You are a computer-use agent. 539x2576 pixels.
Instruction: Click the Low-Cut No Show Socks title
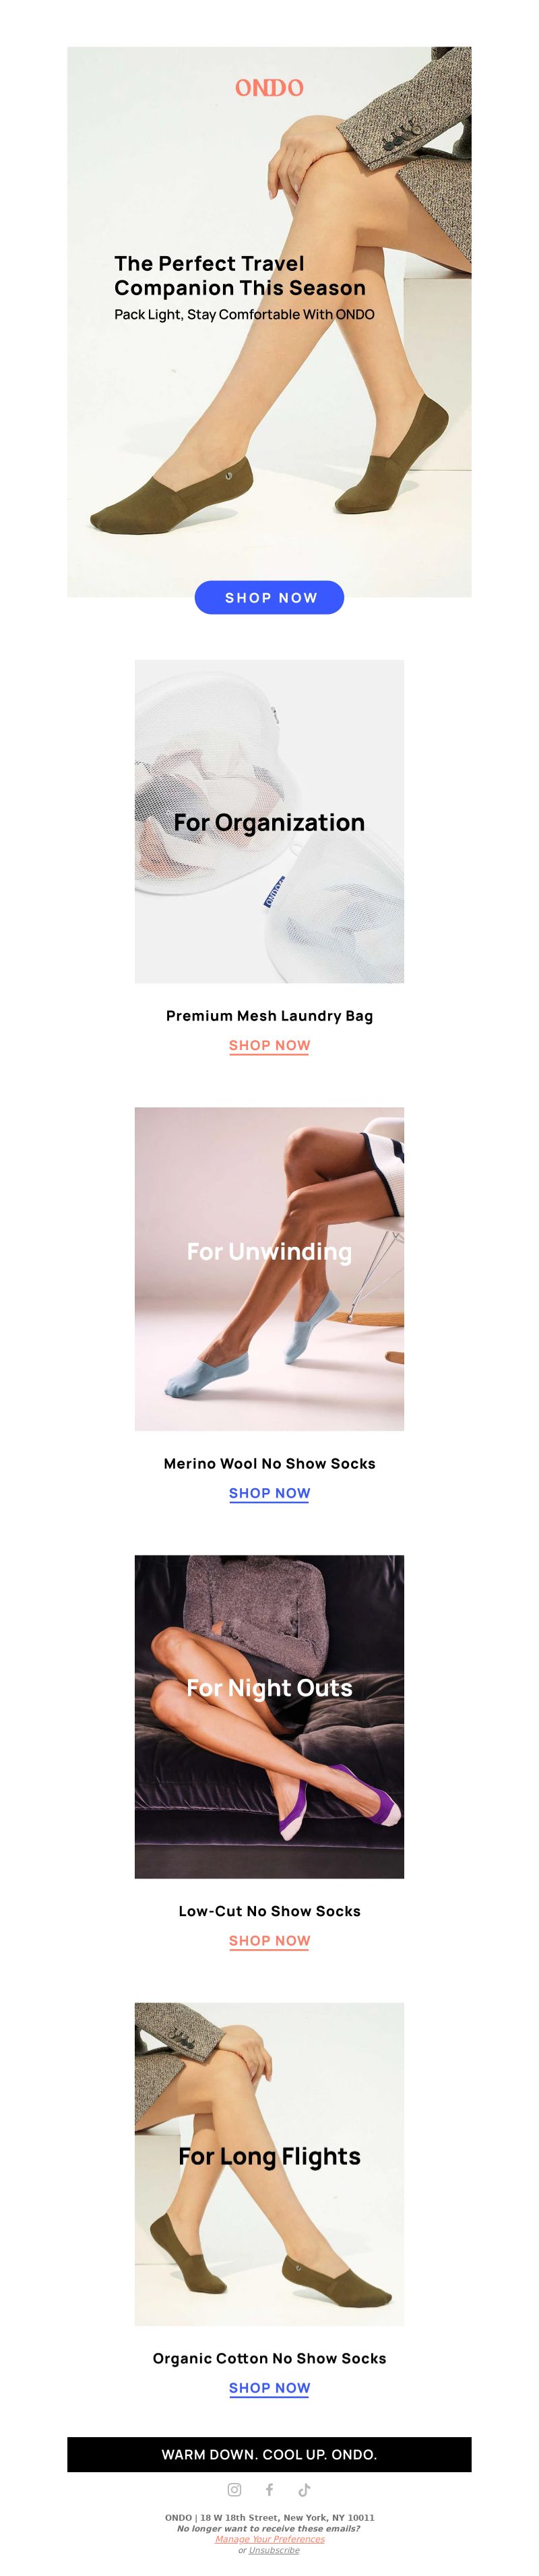tap(269, 1910)
